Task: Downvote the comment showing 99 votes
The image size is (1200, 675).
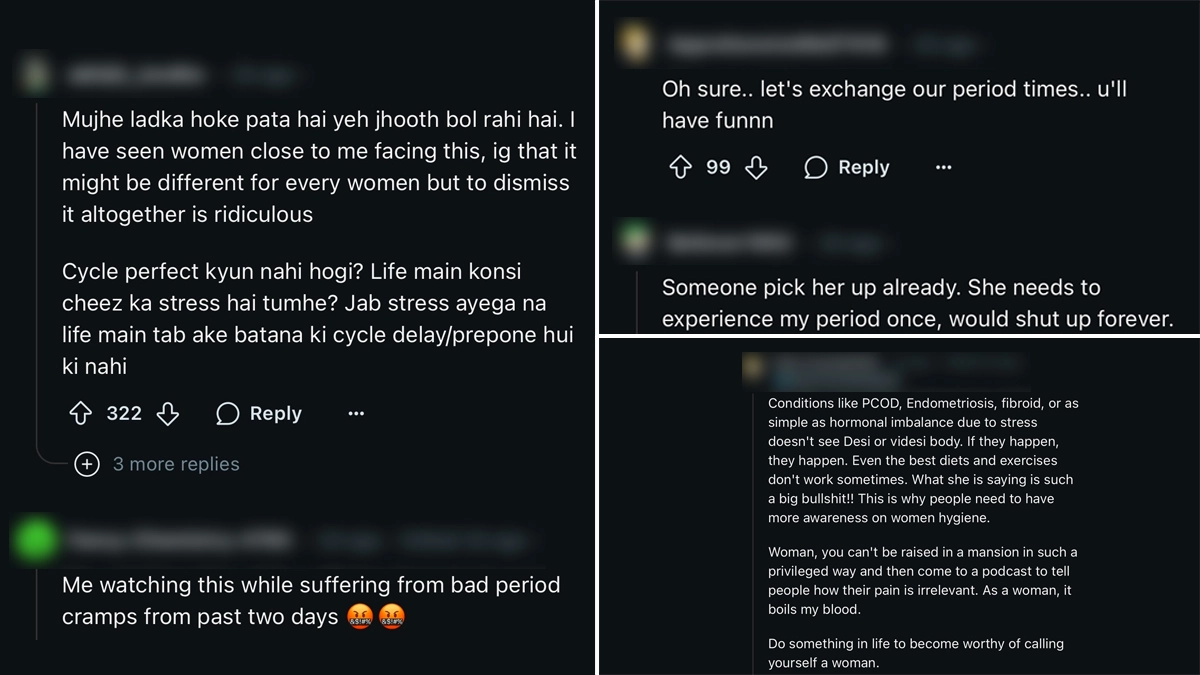Action: pyautogui.click(x=756, y=167)
